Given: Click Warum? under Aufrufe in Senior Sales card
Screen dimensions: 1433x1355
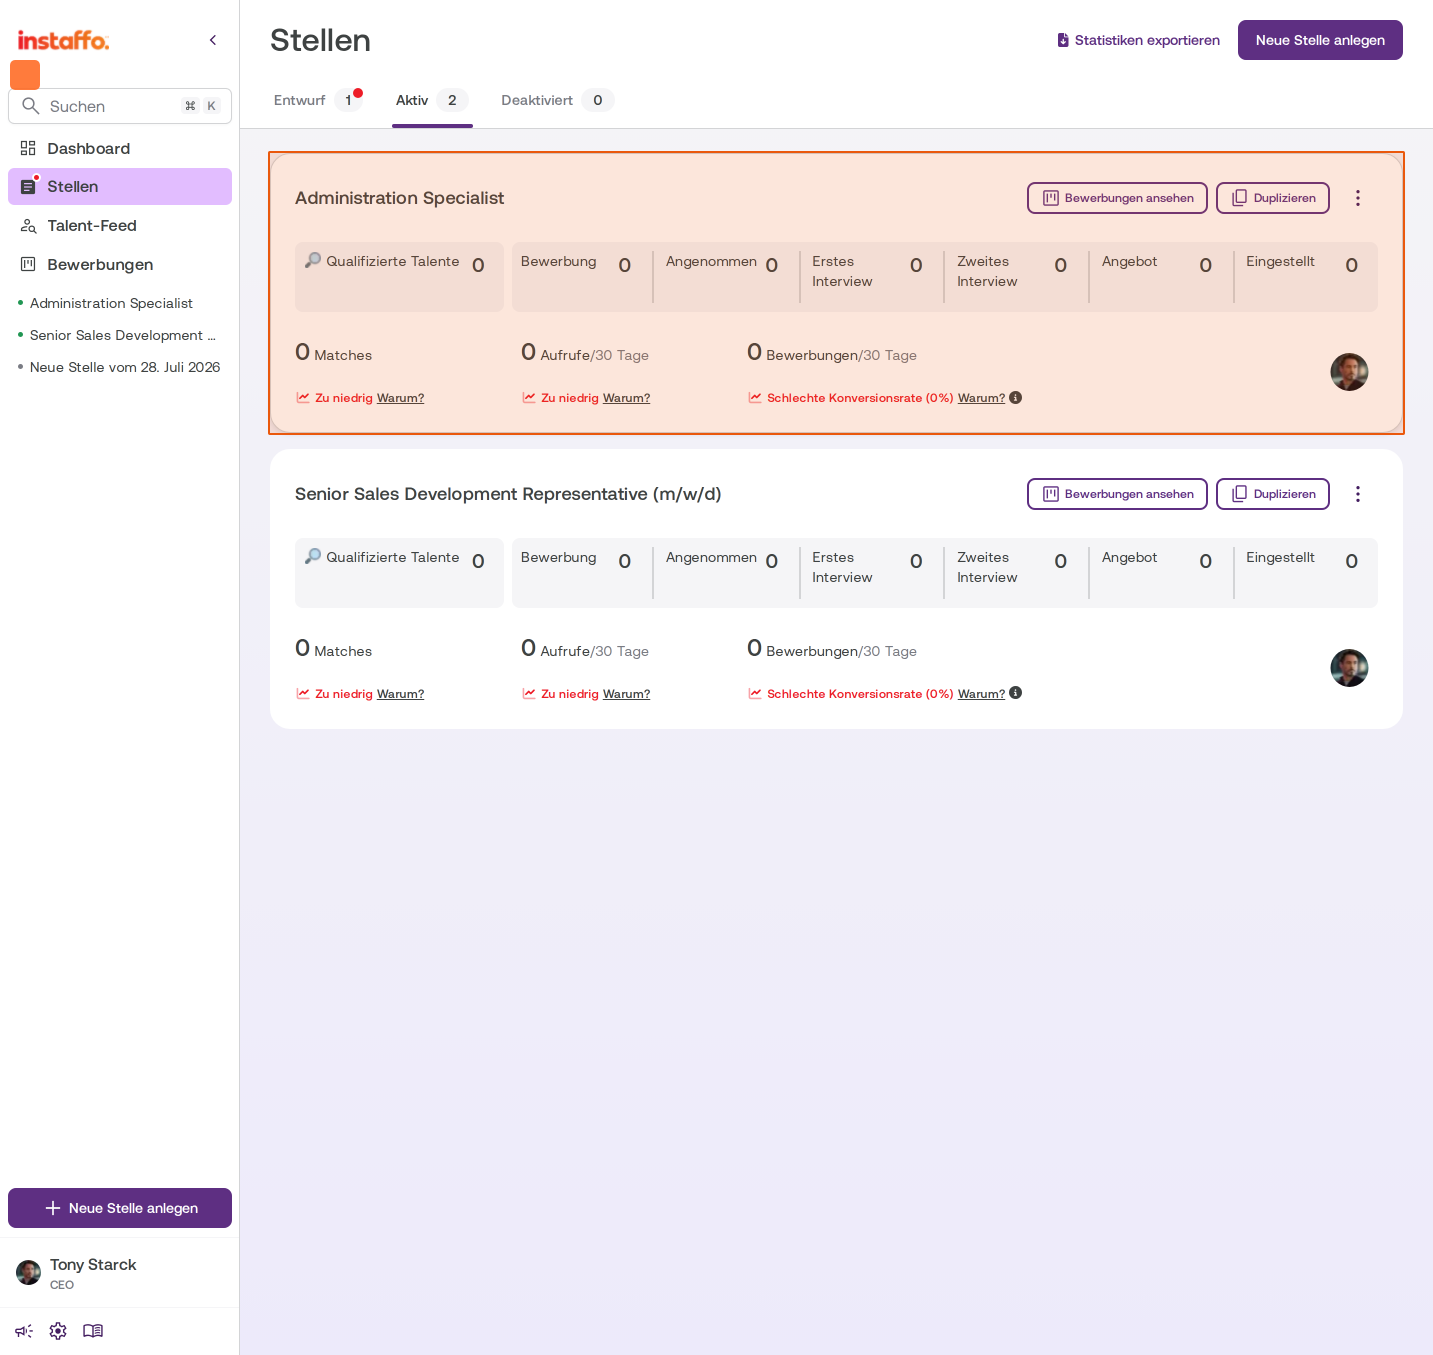Looking at the screenshot, I should pyautogui.click(x=626, y=694).
